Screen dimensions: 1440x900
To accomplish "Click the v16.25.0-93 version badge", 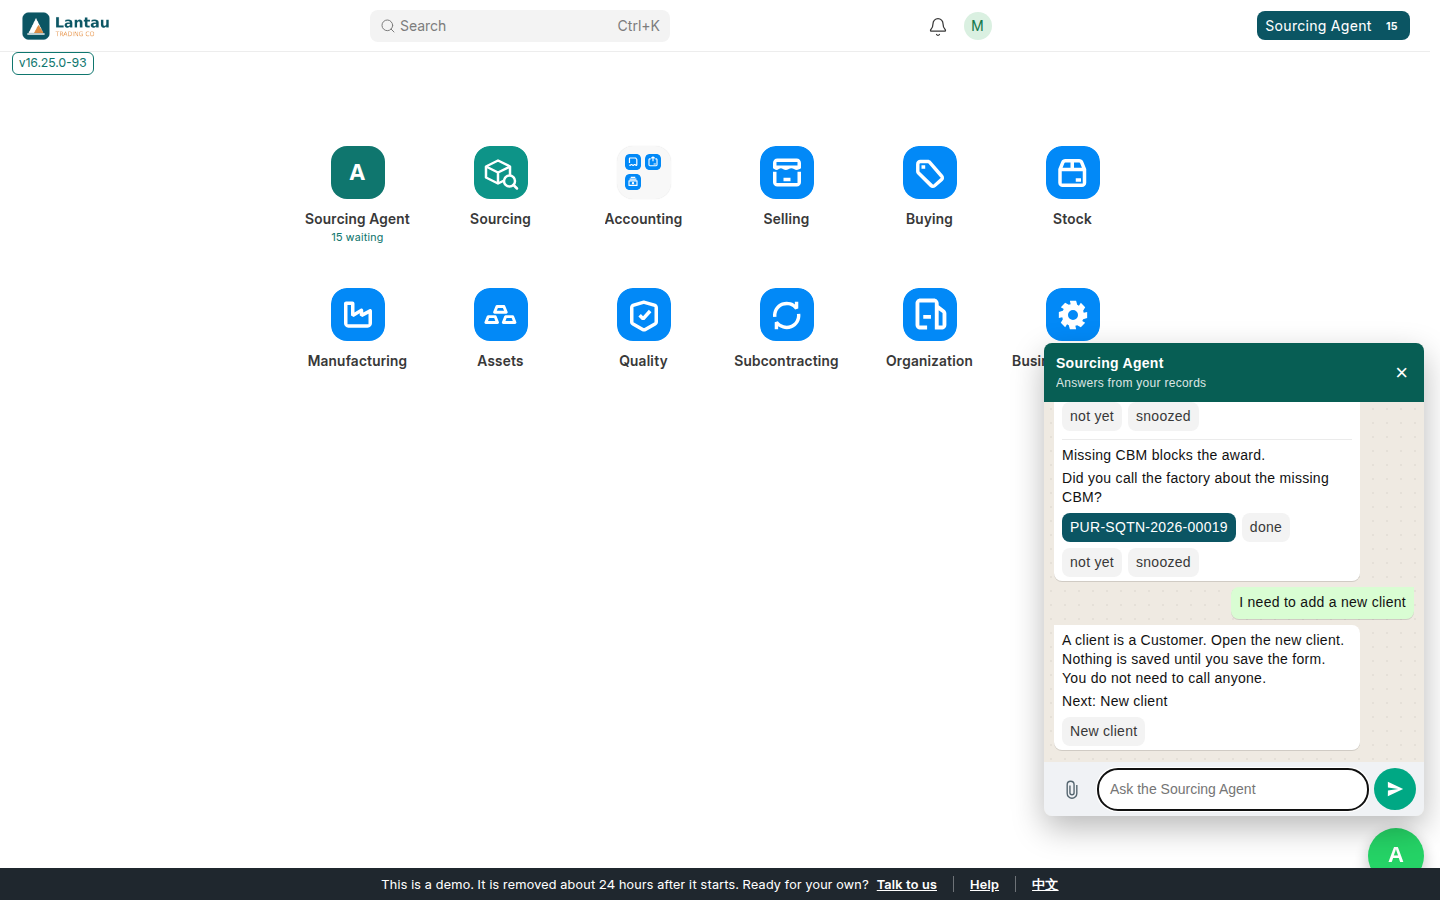I will pos(53,63).
